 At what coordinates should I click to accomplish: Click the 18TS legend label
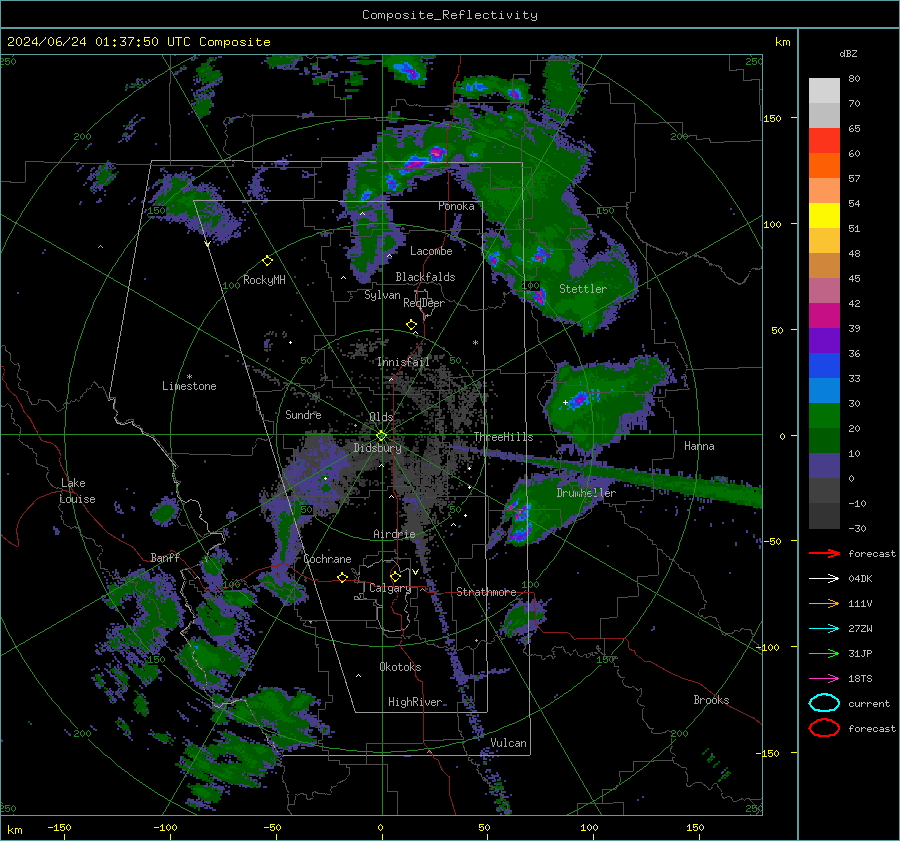click(860, 679)
